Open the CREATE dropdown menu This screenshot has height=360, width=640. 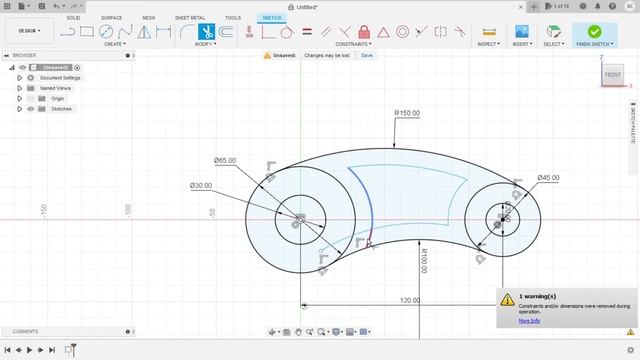(115, 44)
